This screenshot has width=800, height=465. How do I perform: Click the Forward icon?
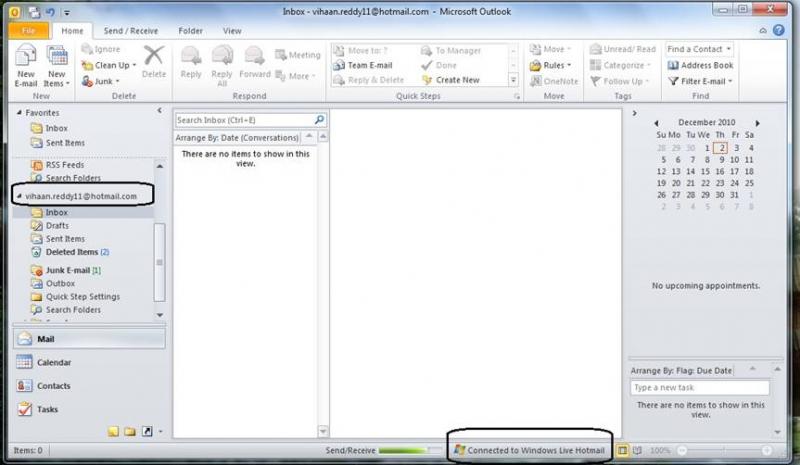click(254, 56)
